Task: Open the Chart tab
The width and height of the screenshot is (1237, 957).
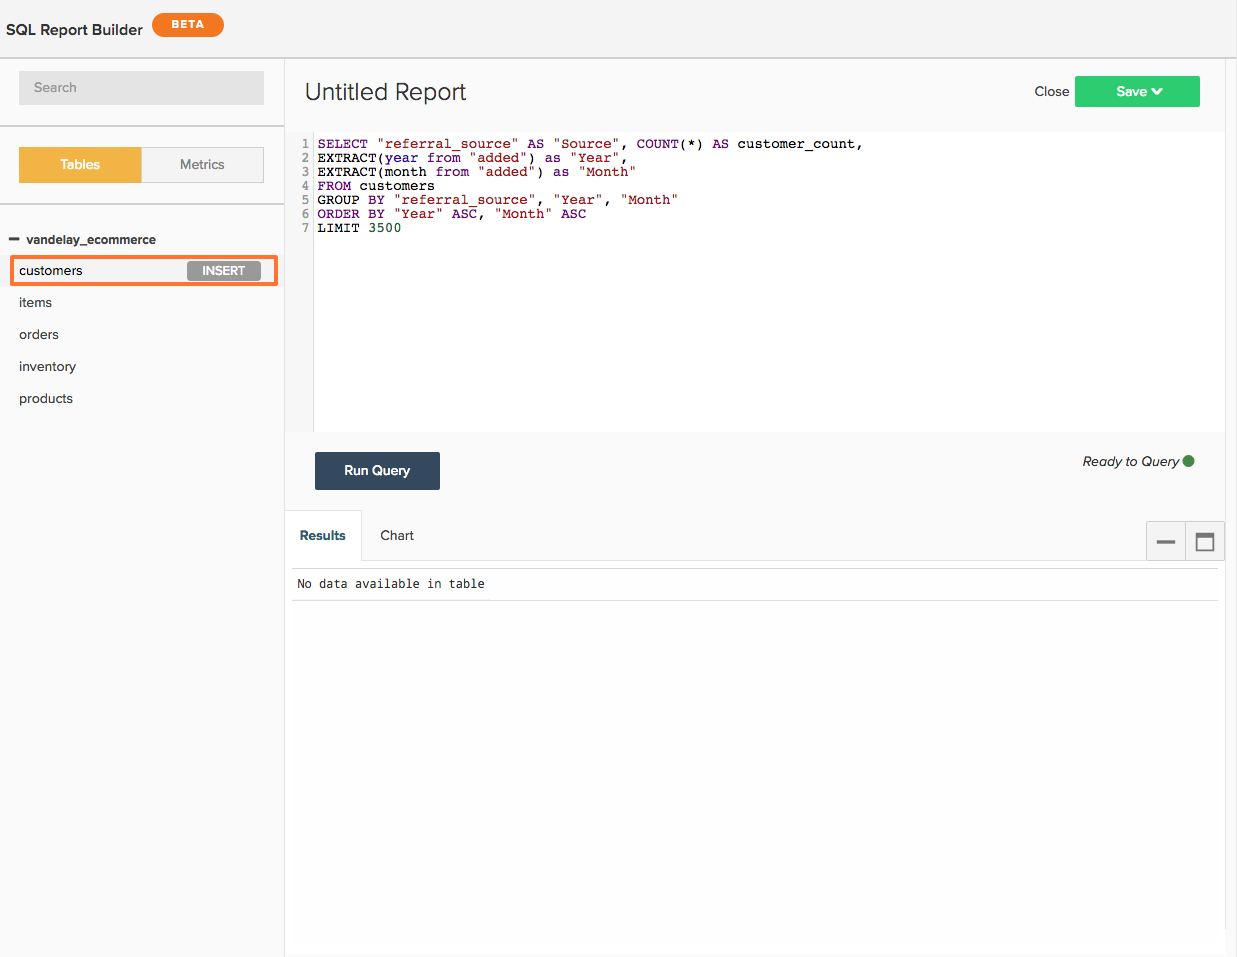Action: 397,536
